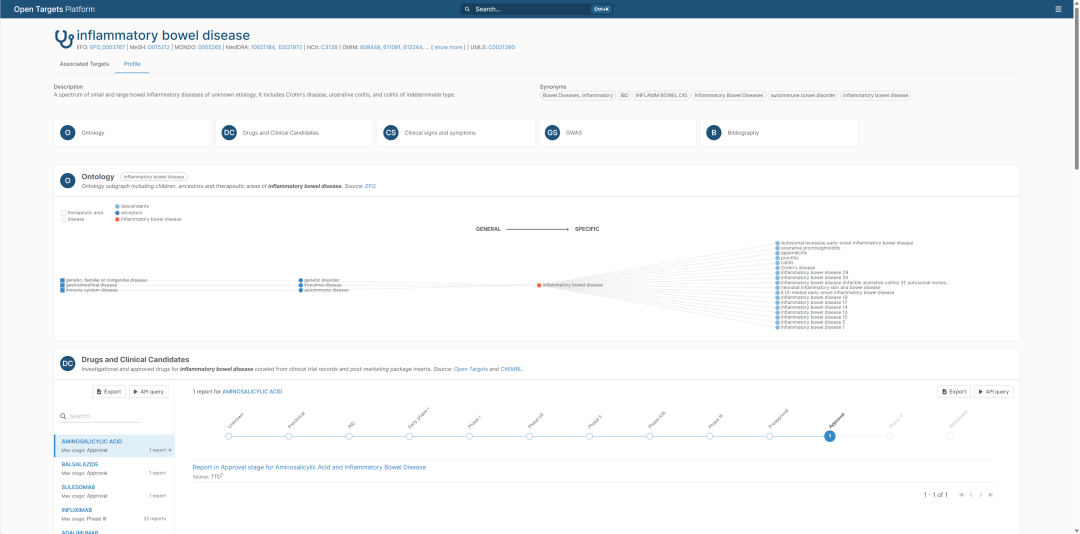Click MedDRA 10021184 identifier link
1080x534 pixels.
(x=262, y=47)
